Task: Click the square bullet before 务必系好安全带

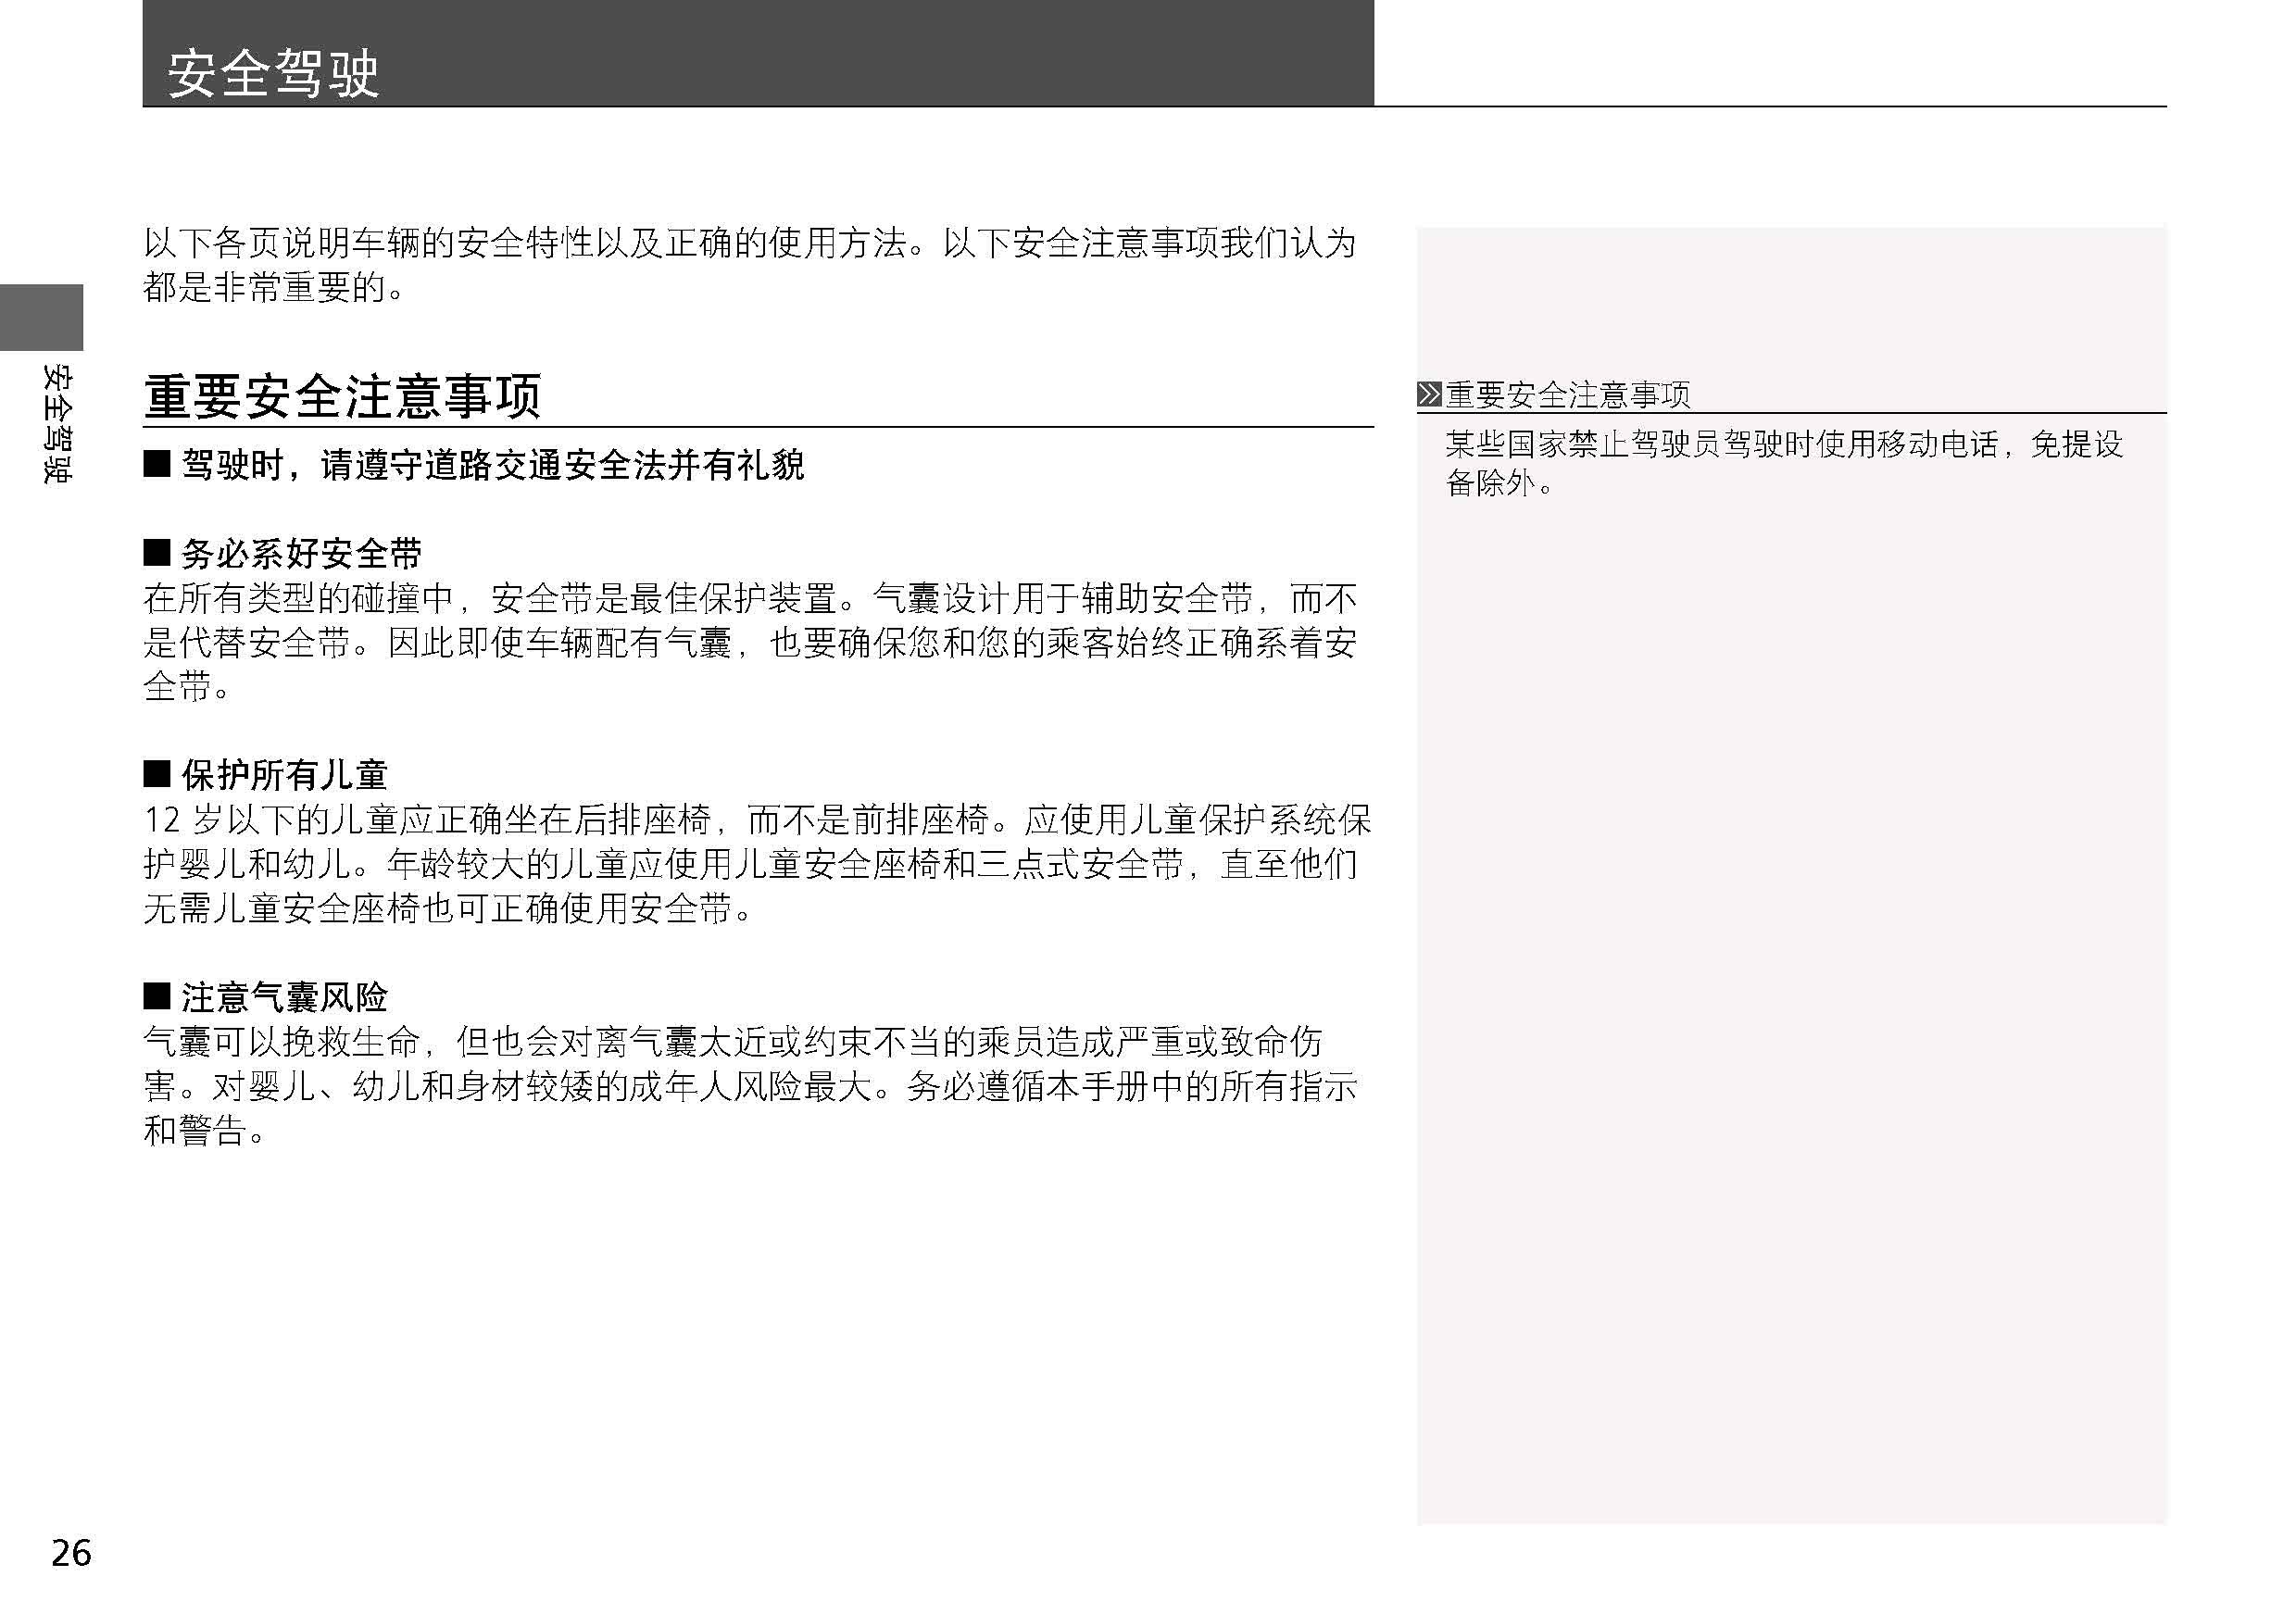Action: pos(157,552)
